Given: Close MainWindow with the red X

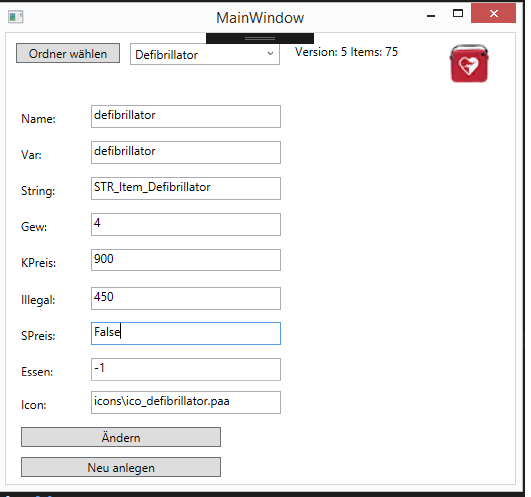Looking at the screenshot, I should pyautogui.click(x=493, y=14).
